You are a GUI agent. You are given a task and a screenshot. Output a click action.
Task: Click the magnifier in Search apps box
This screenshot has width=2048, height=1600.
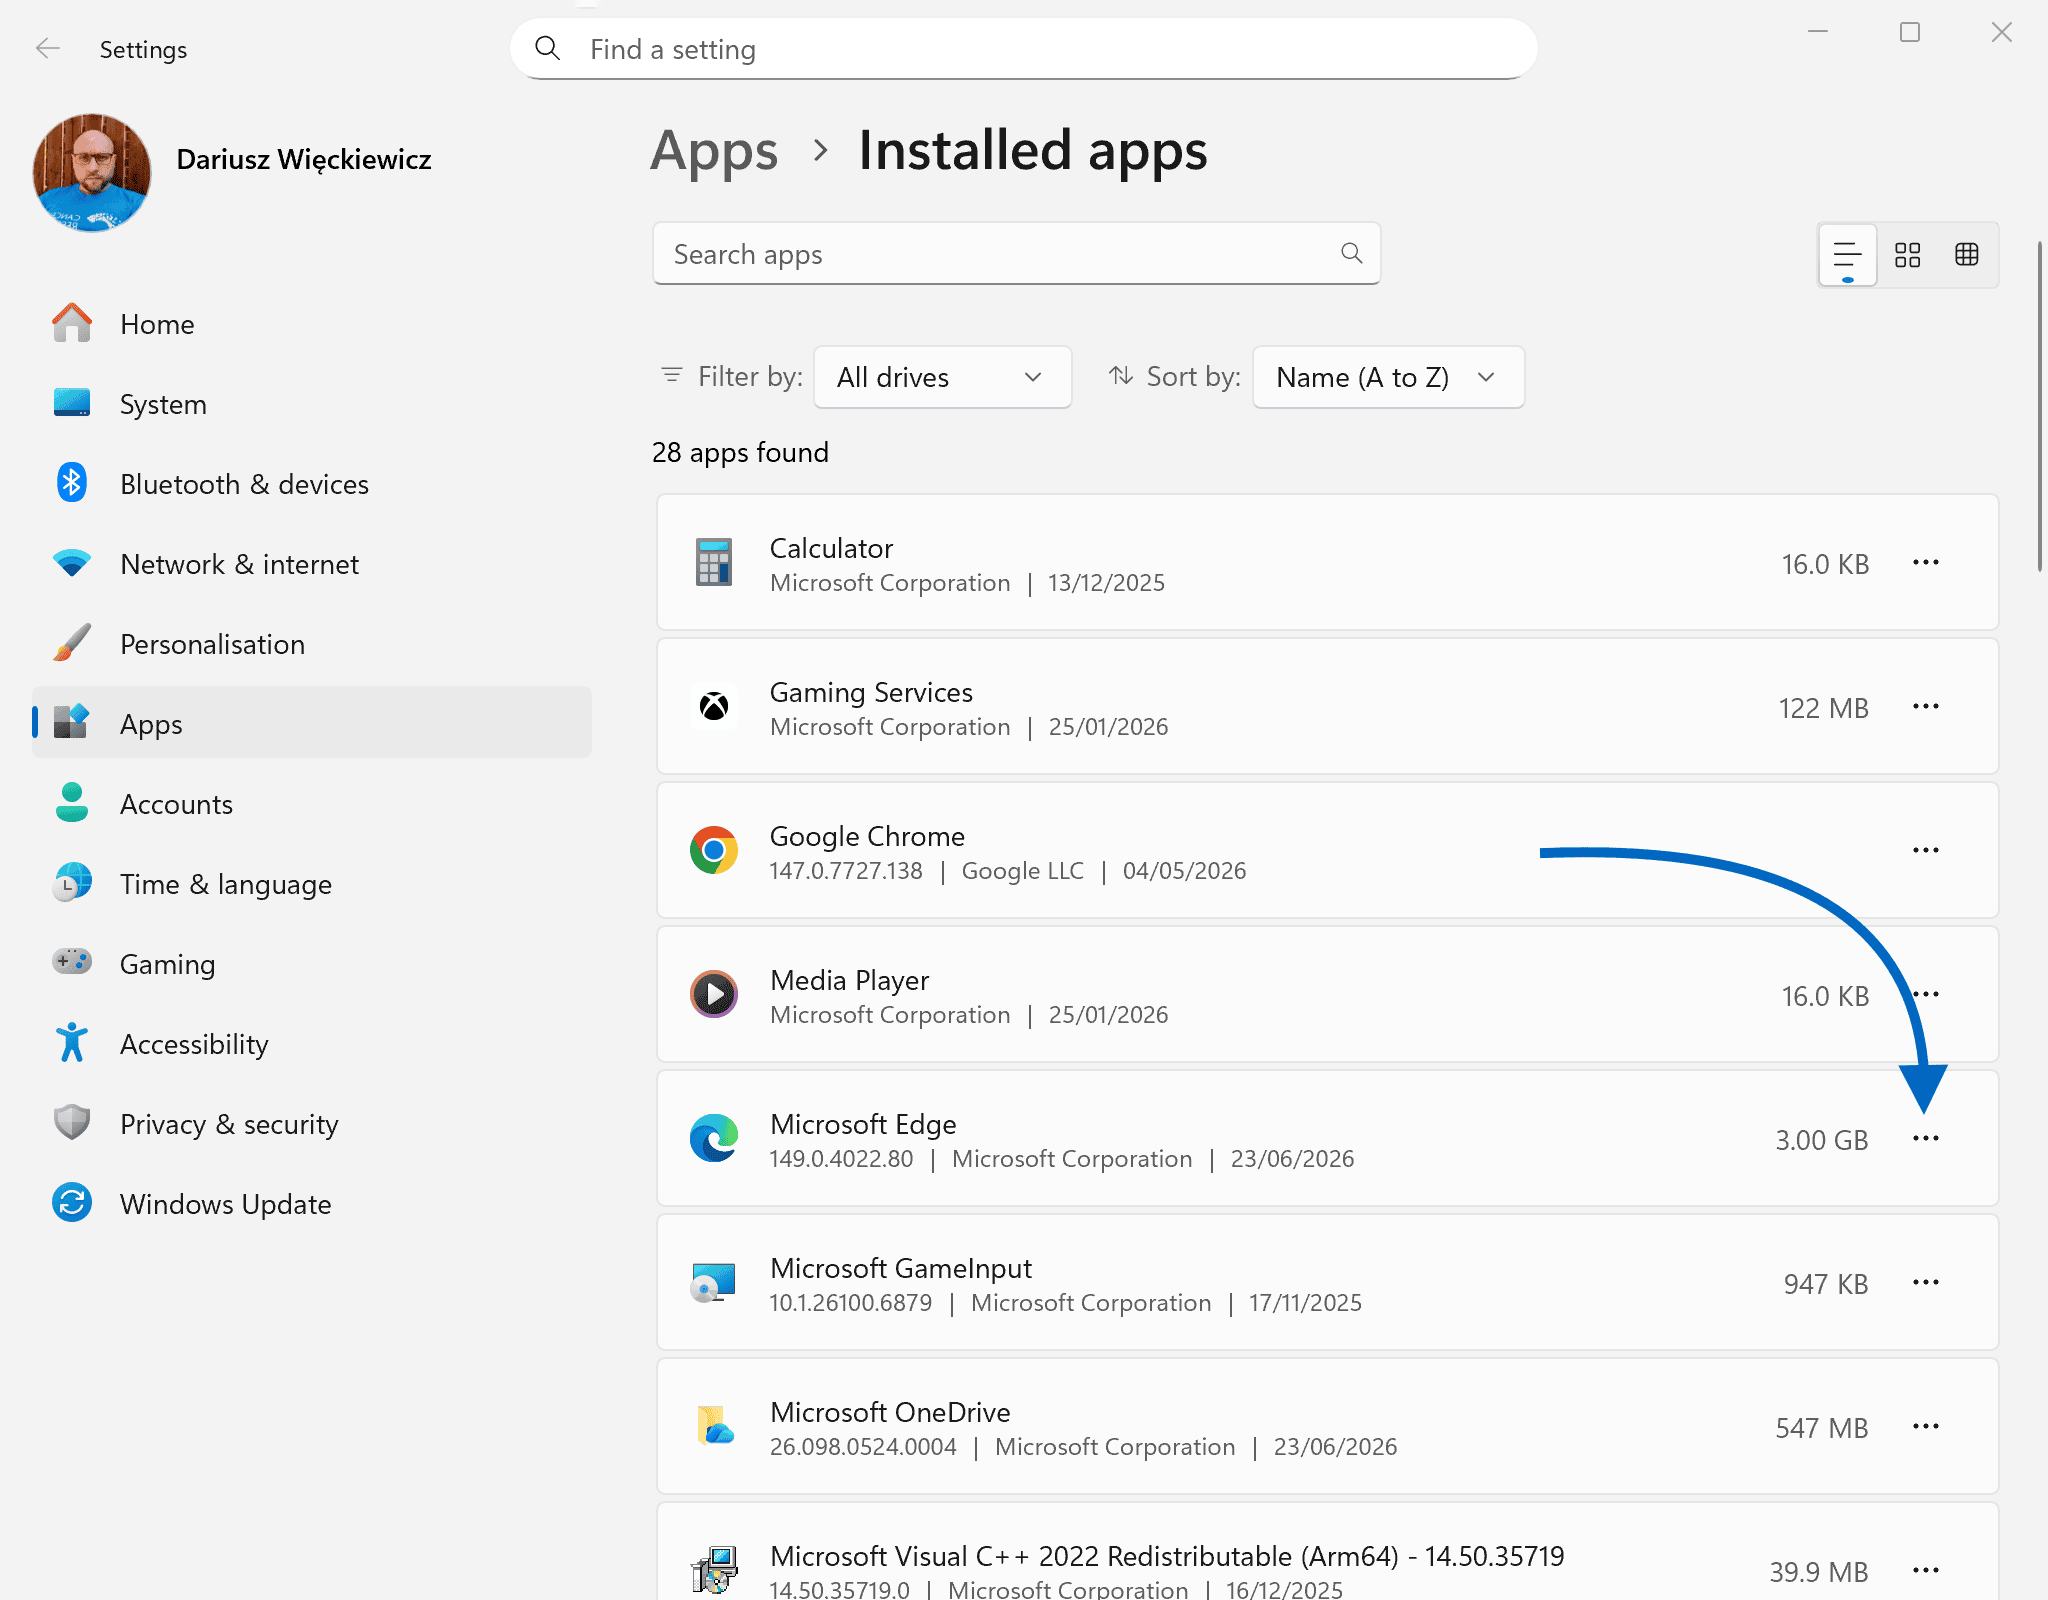pyautogui.click(x=1352, y=254)
